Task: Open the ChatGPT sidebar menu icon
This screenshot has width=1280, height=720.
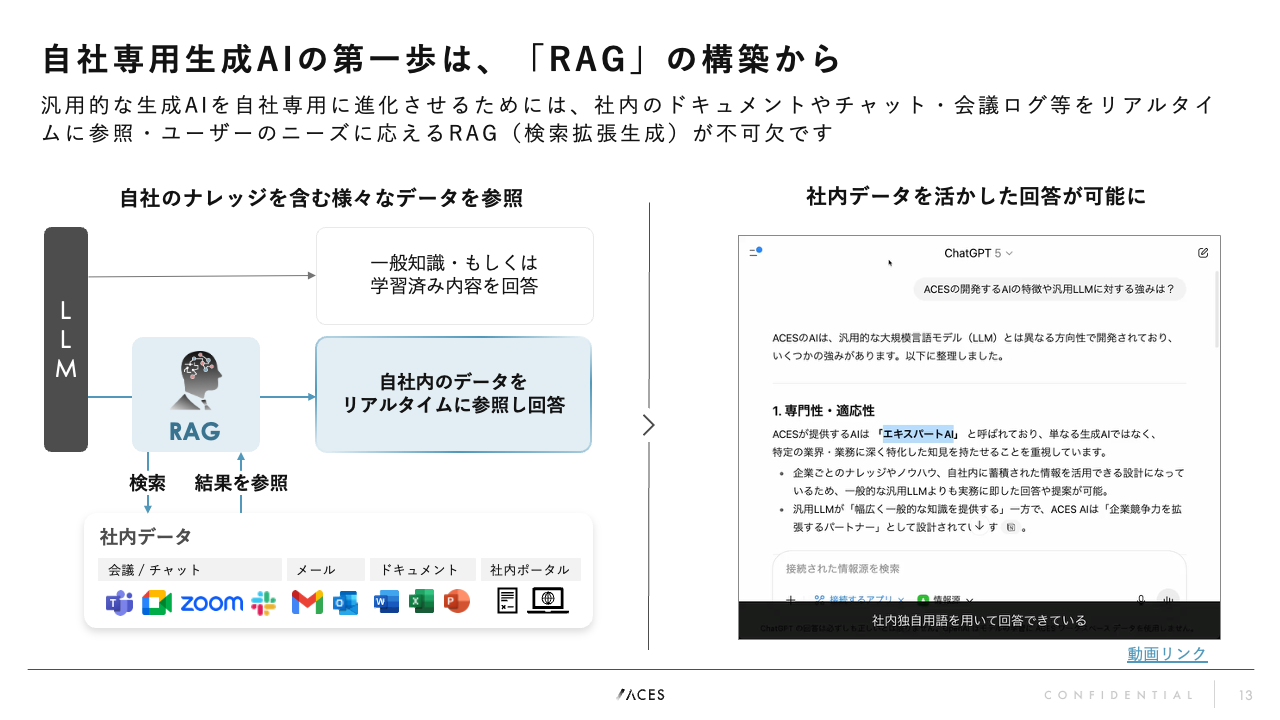Action: pyautogui.click(x=755, y=253)
